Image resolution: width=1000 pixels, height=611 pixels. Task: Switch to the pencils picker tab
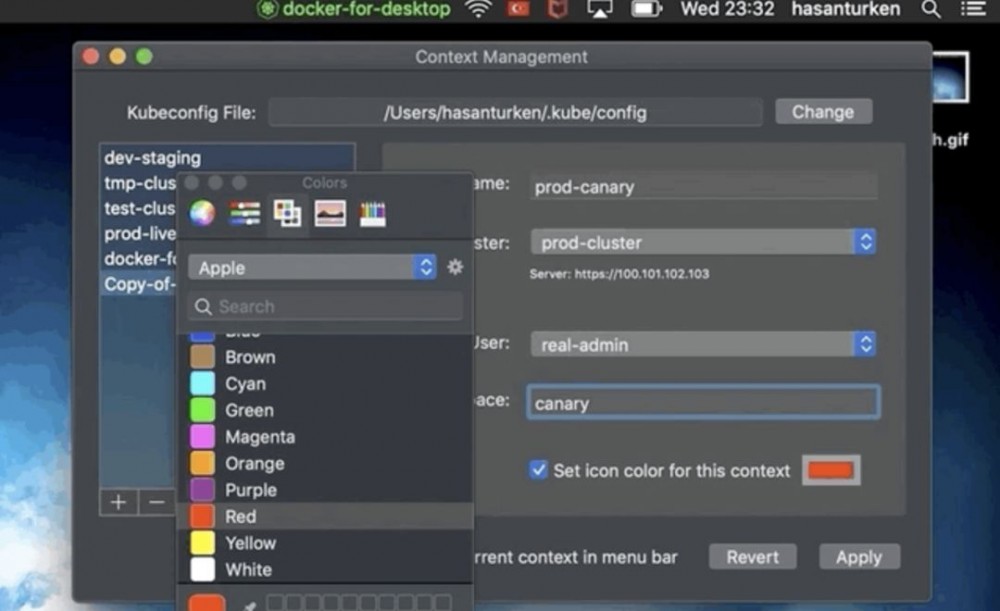click(373, 214)
